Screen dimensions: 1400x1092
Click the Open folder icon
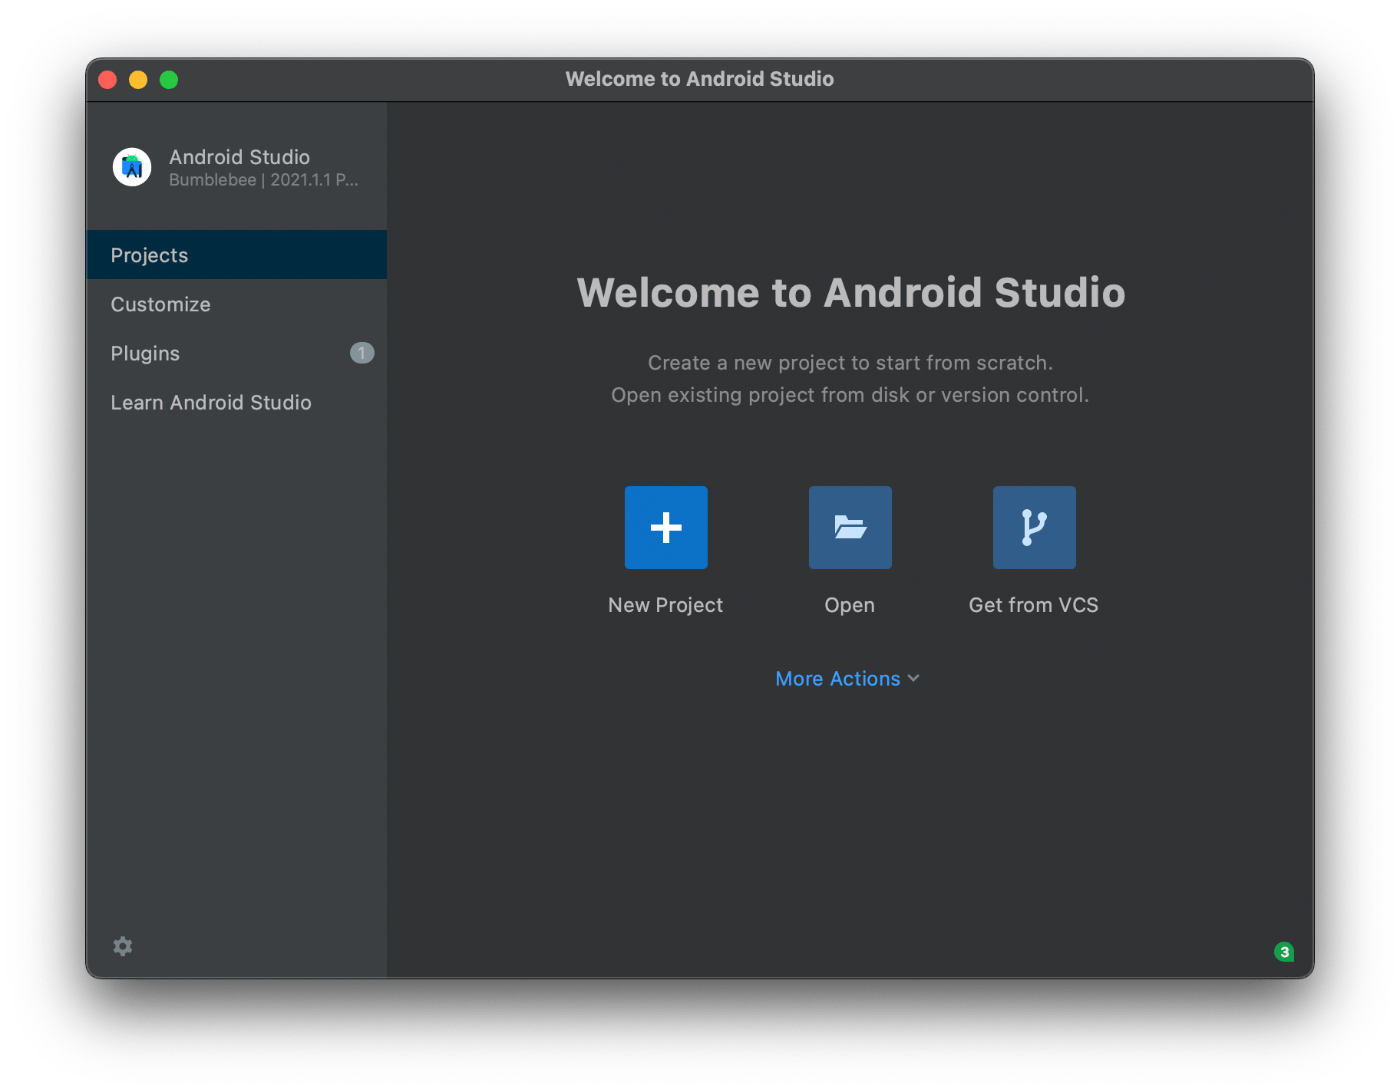coord(850,527)
